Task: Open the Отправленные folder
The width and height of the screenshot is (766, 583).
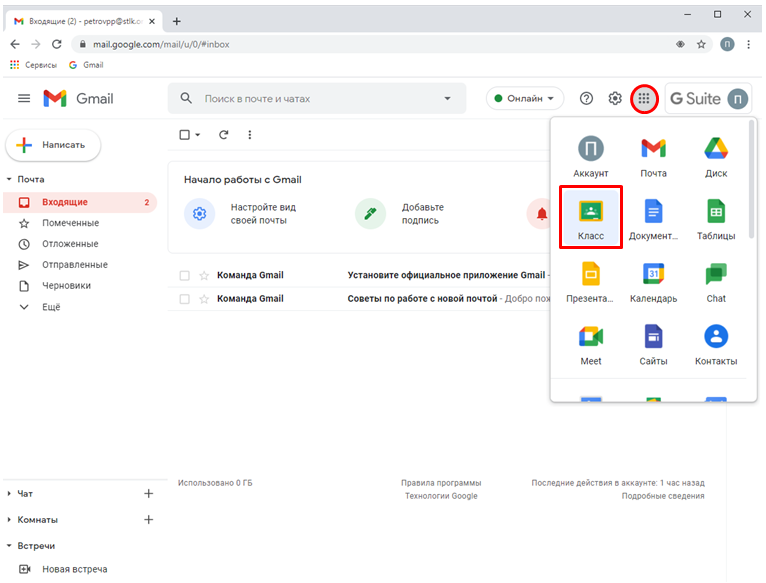Action: coord(75,265)
